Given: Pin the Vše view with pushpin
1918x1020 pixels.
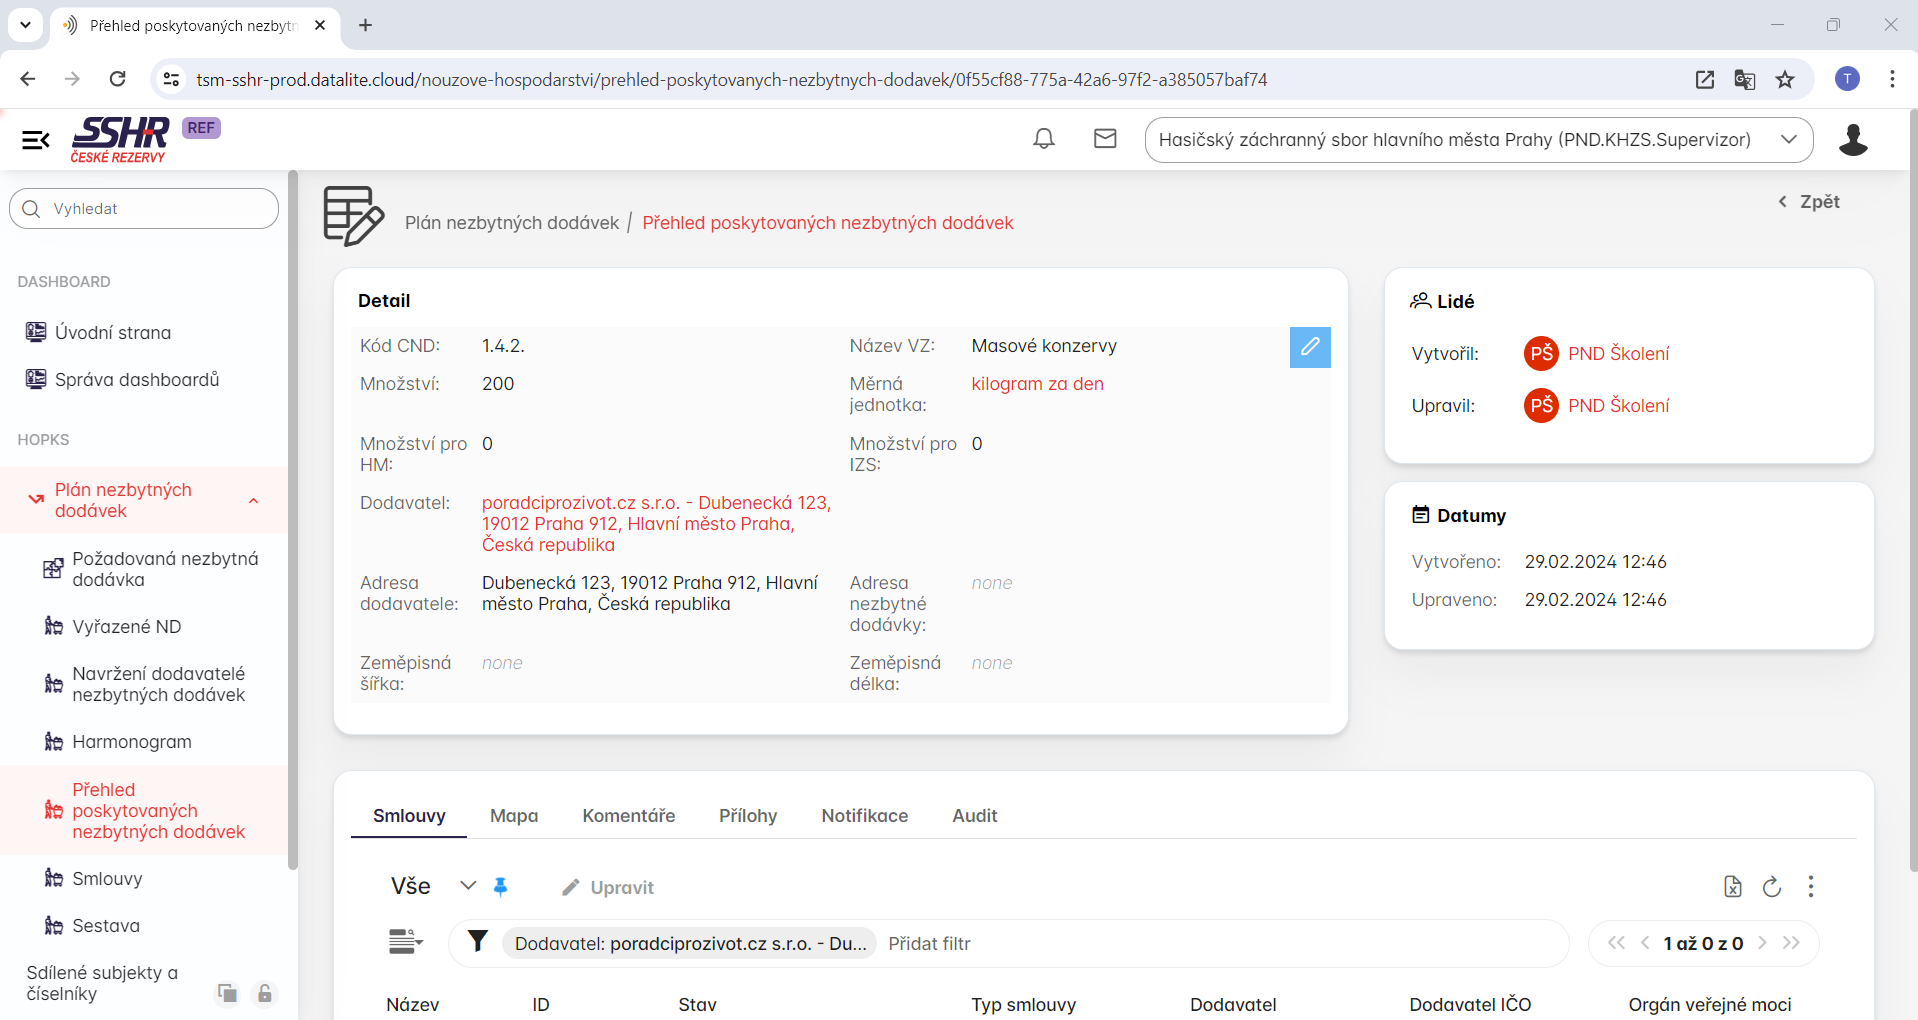Looking at the screenshot, I should (501, 886).
